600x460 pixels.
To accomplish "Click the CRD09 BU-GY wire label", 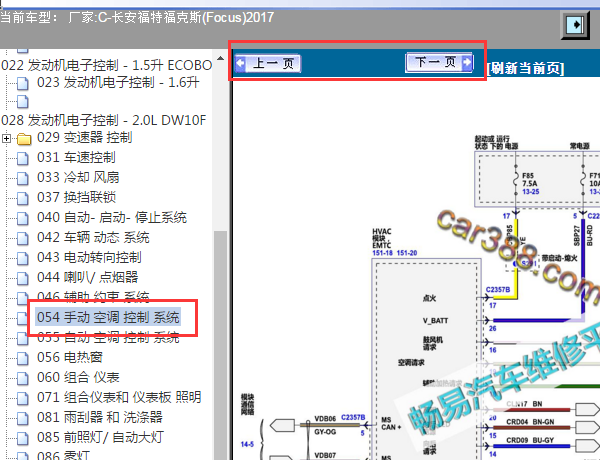I will tap(530, 440).
